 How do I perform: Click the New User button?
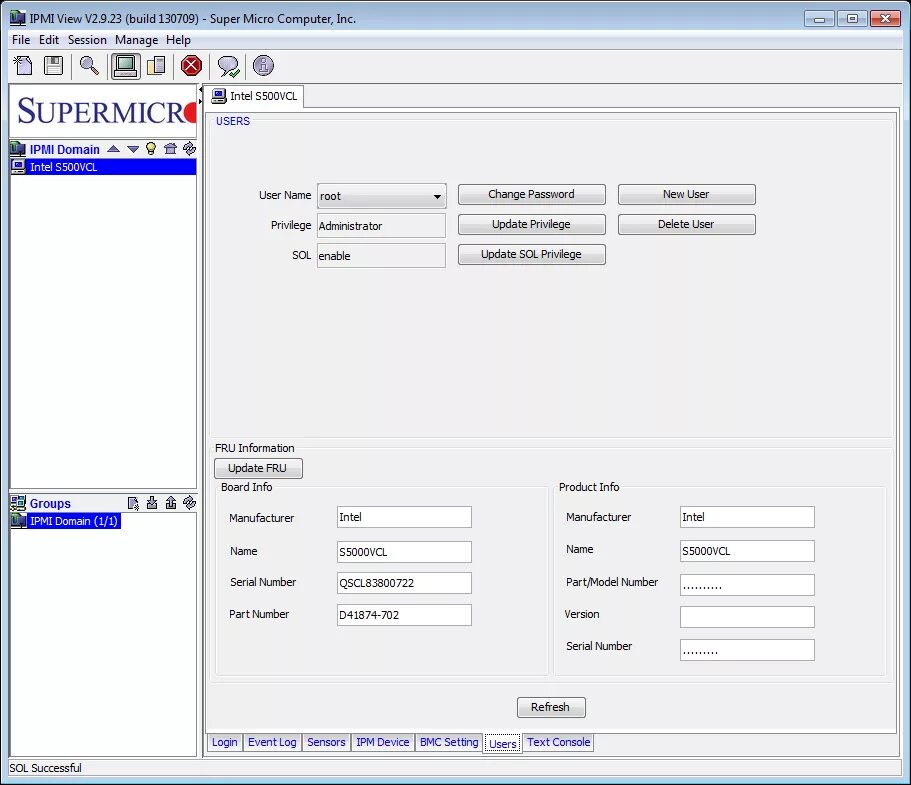pos(687,194)
